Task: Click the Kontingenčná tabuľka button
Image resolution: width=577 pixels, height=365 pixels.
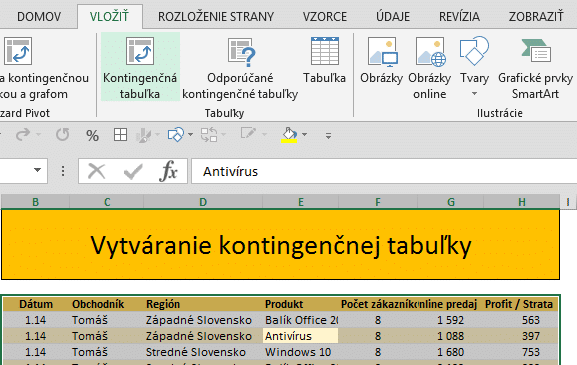Action: tap(140, 67)
